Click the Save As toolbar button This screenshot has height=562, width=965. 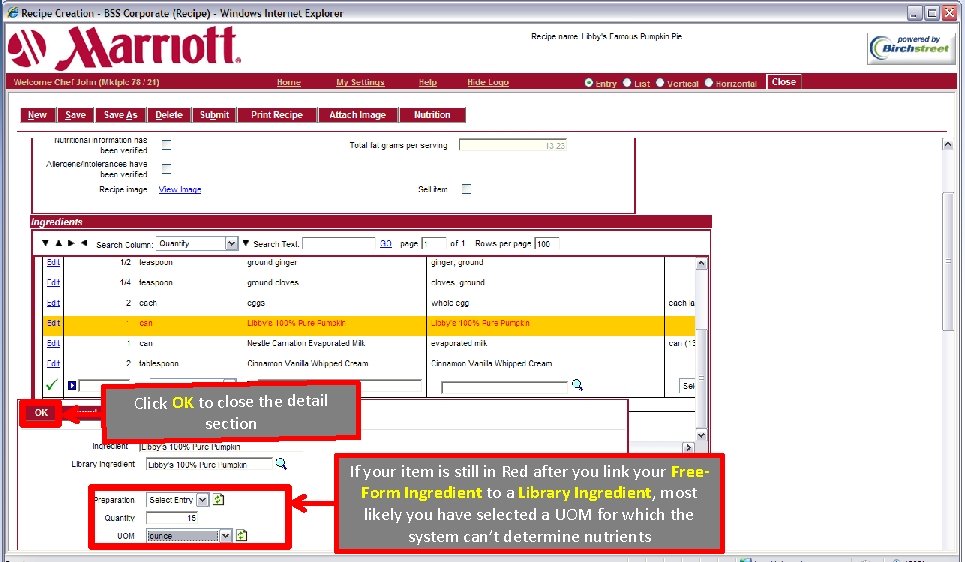121,115
